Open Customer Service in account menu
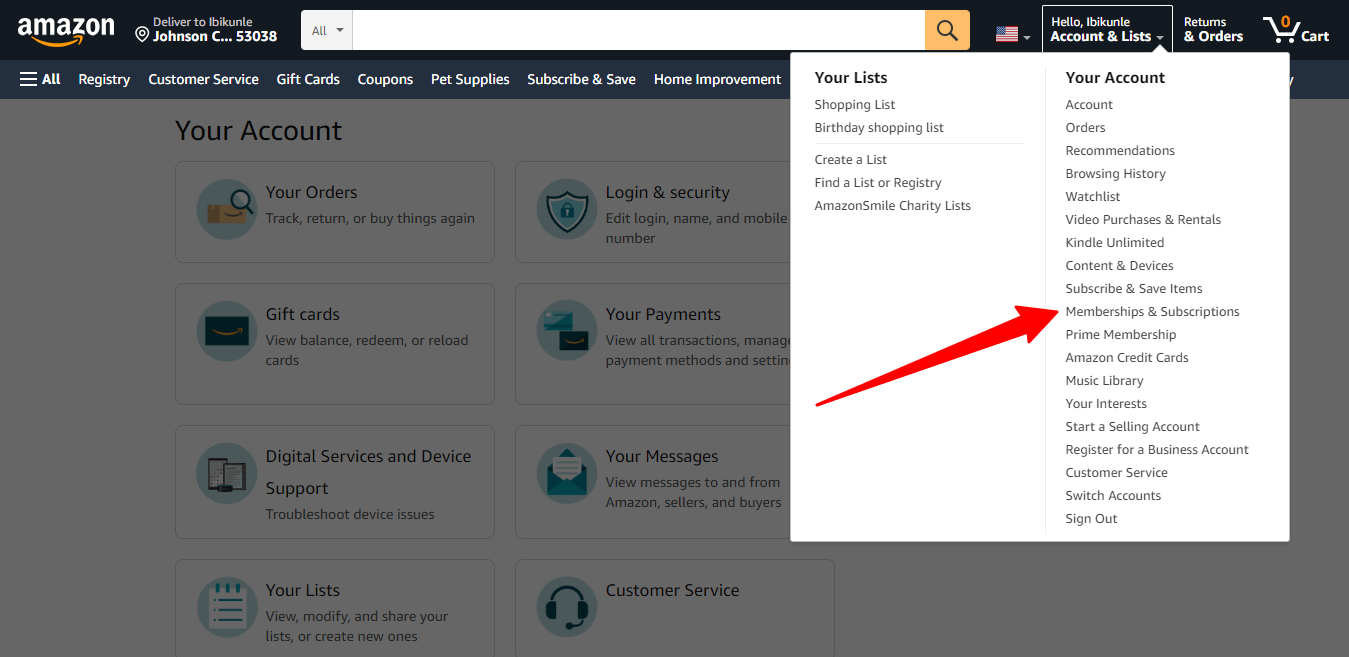Screen dimensions: 1349x657 click(1116, 473)
